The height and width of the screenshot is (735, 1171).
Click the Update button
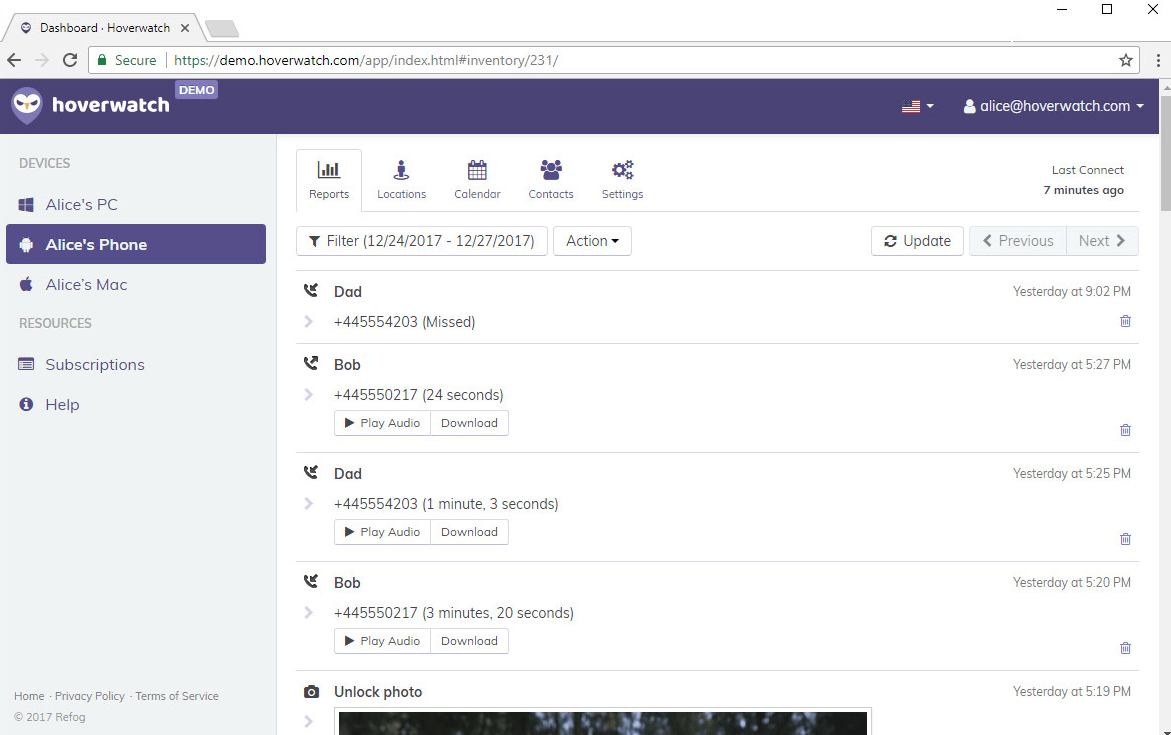coord(917,241)
